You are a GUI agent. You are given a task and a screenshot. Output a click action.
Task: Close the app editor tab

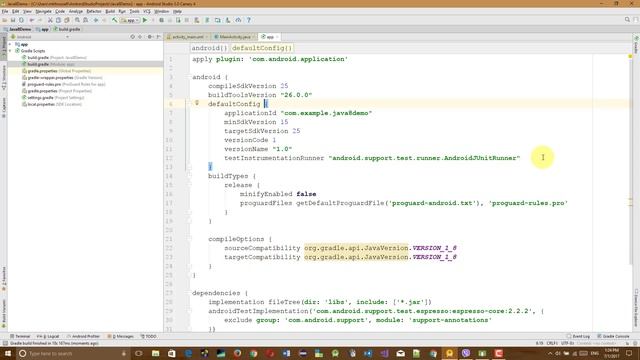(x=277, y=37)
